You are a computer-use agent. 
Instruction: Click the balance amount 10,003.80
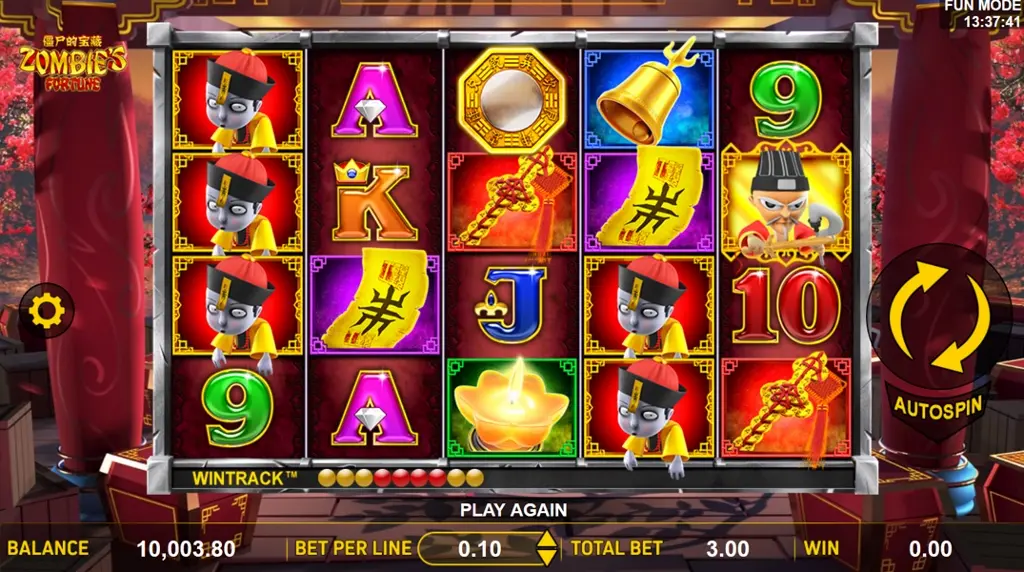[x=186, y=549]
